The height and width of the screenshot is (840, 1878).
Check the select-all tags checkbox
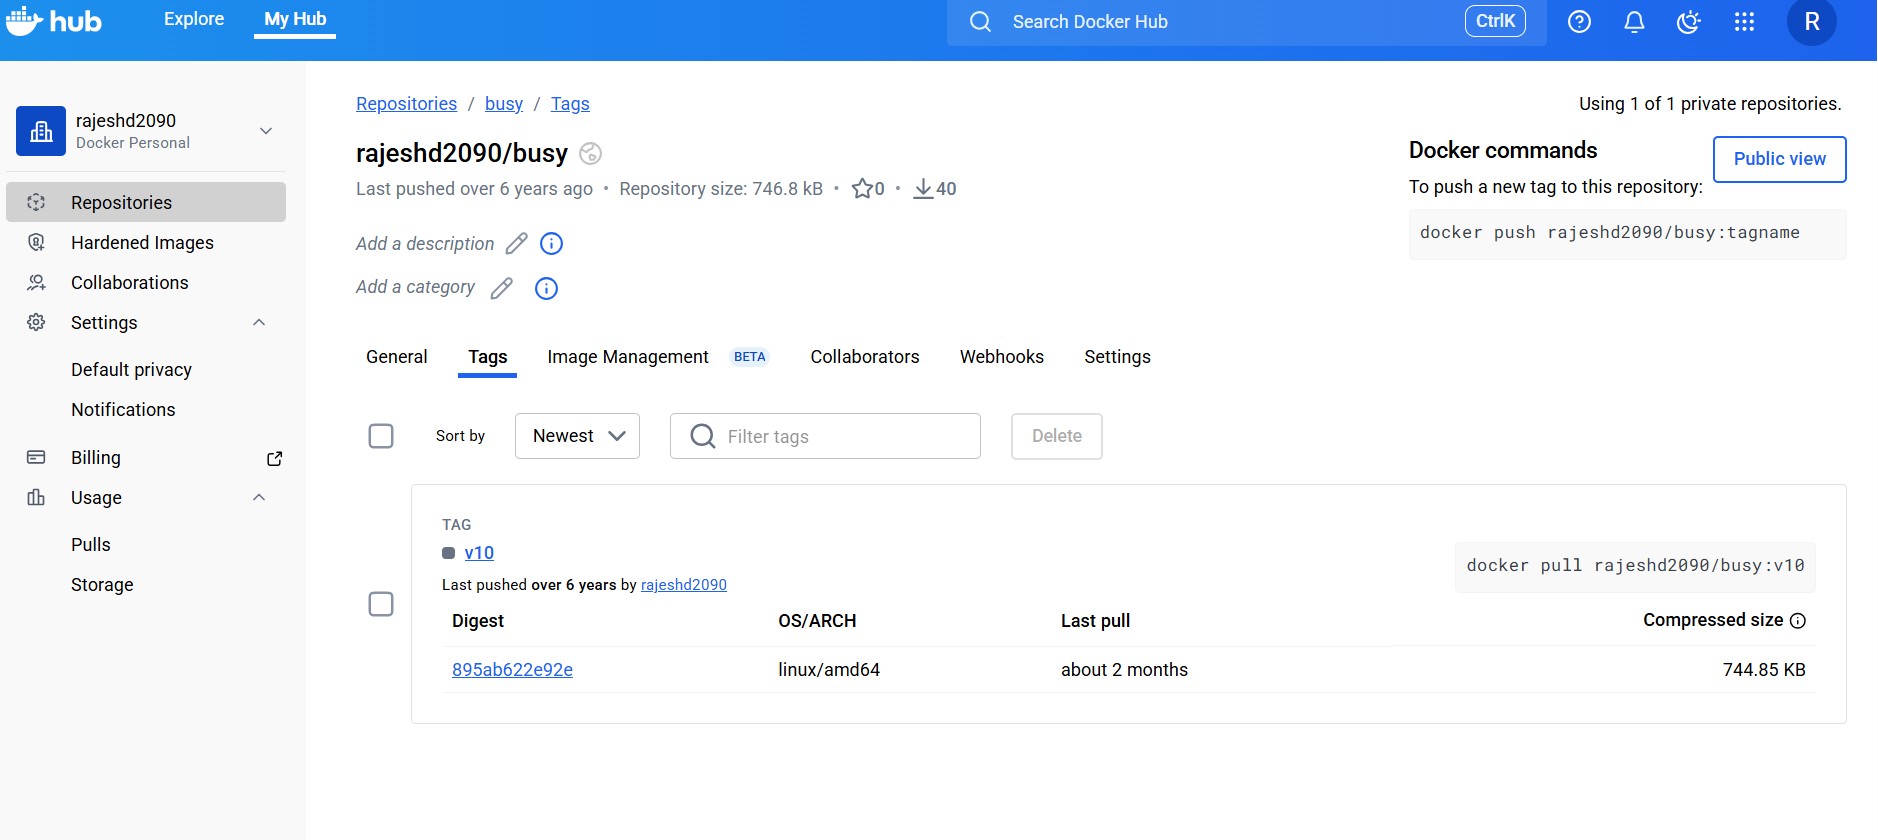(381, 436)
